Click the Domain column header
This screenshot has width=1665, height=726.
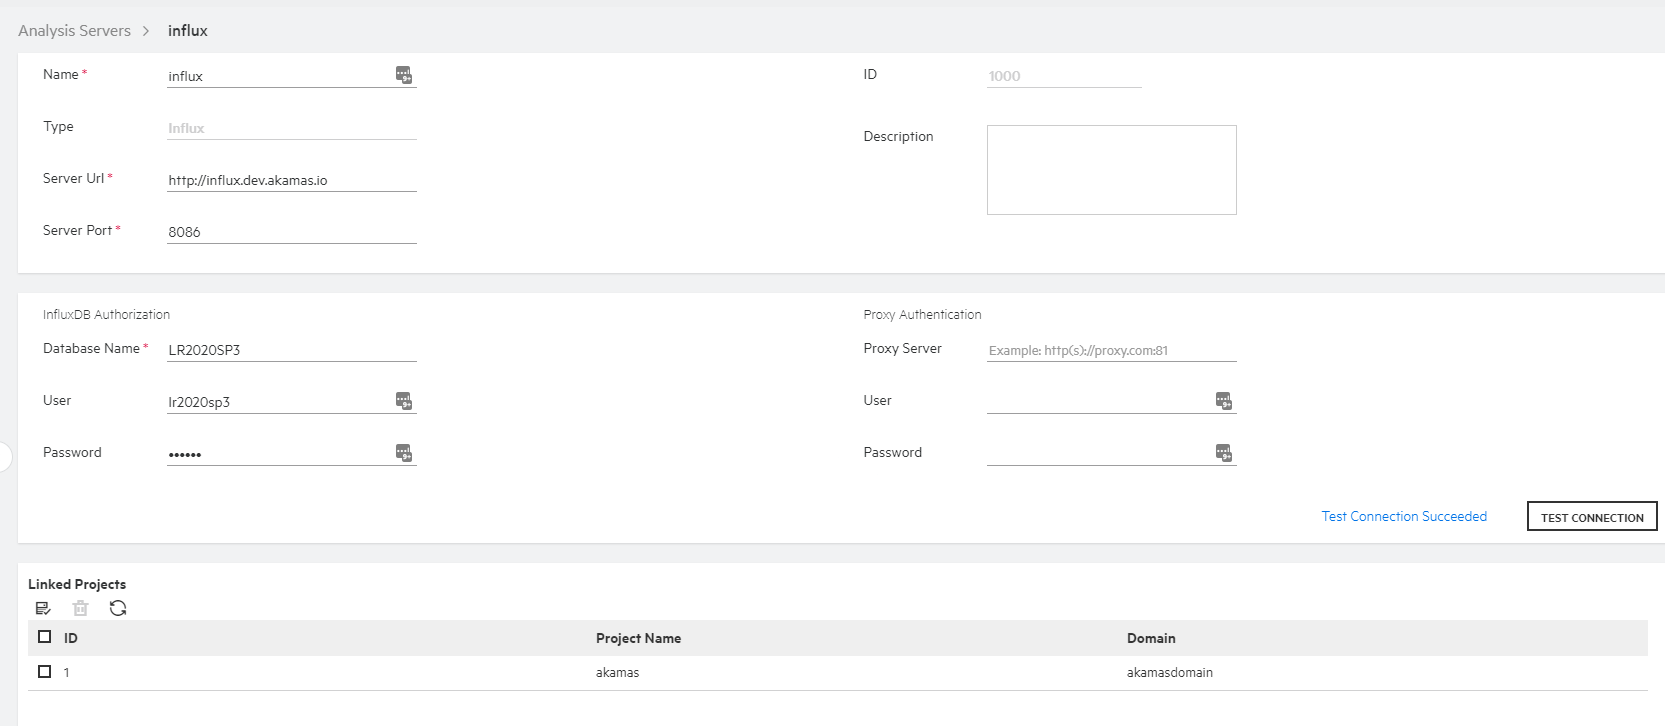click(x=1150, y=638)
